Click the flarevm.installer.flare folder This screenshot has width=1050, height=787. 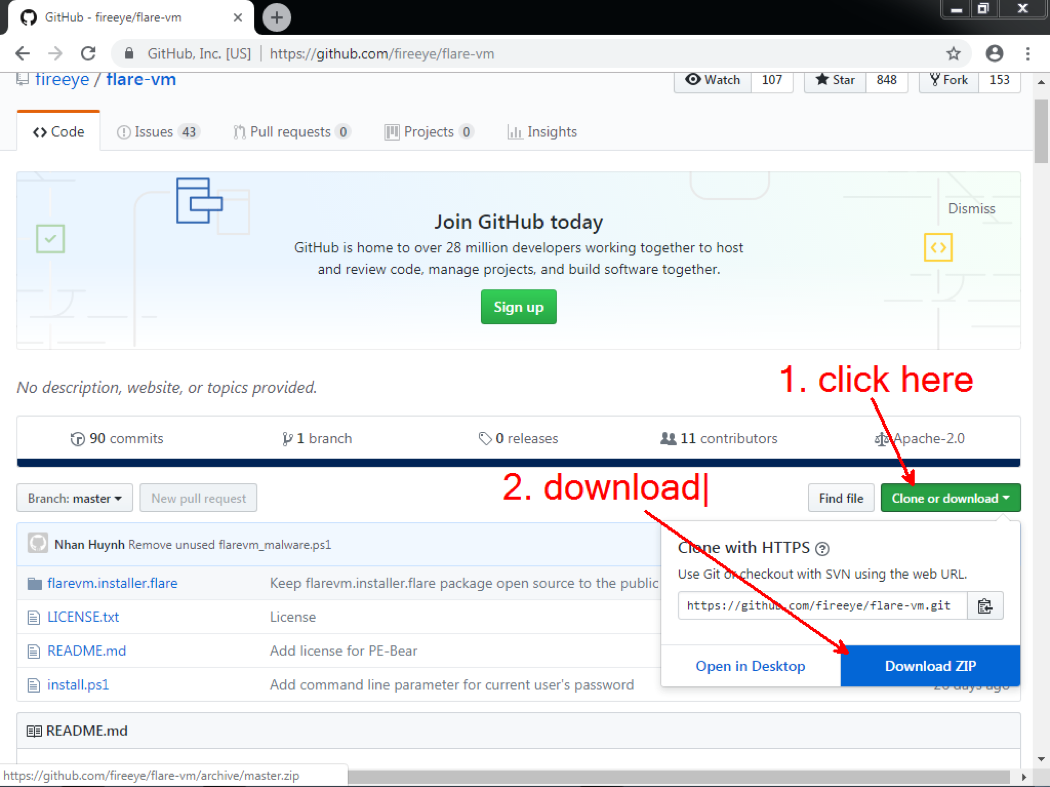[112, 583]
